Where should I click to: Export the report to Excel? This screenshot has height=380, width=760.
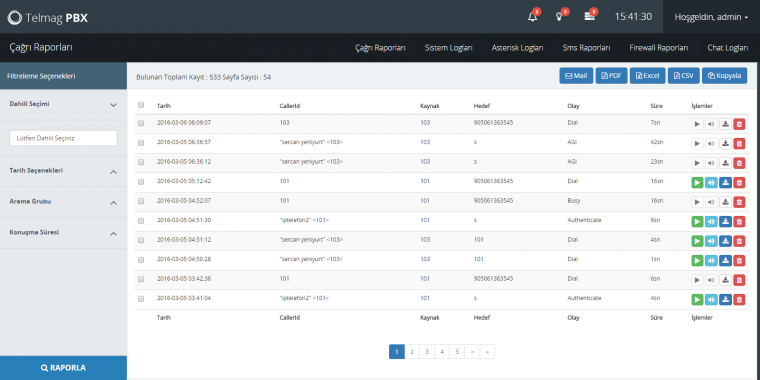[648, 76]
